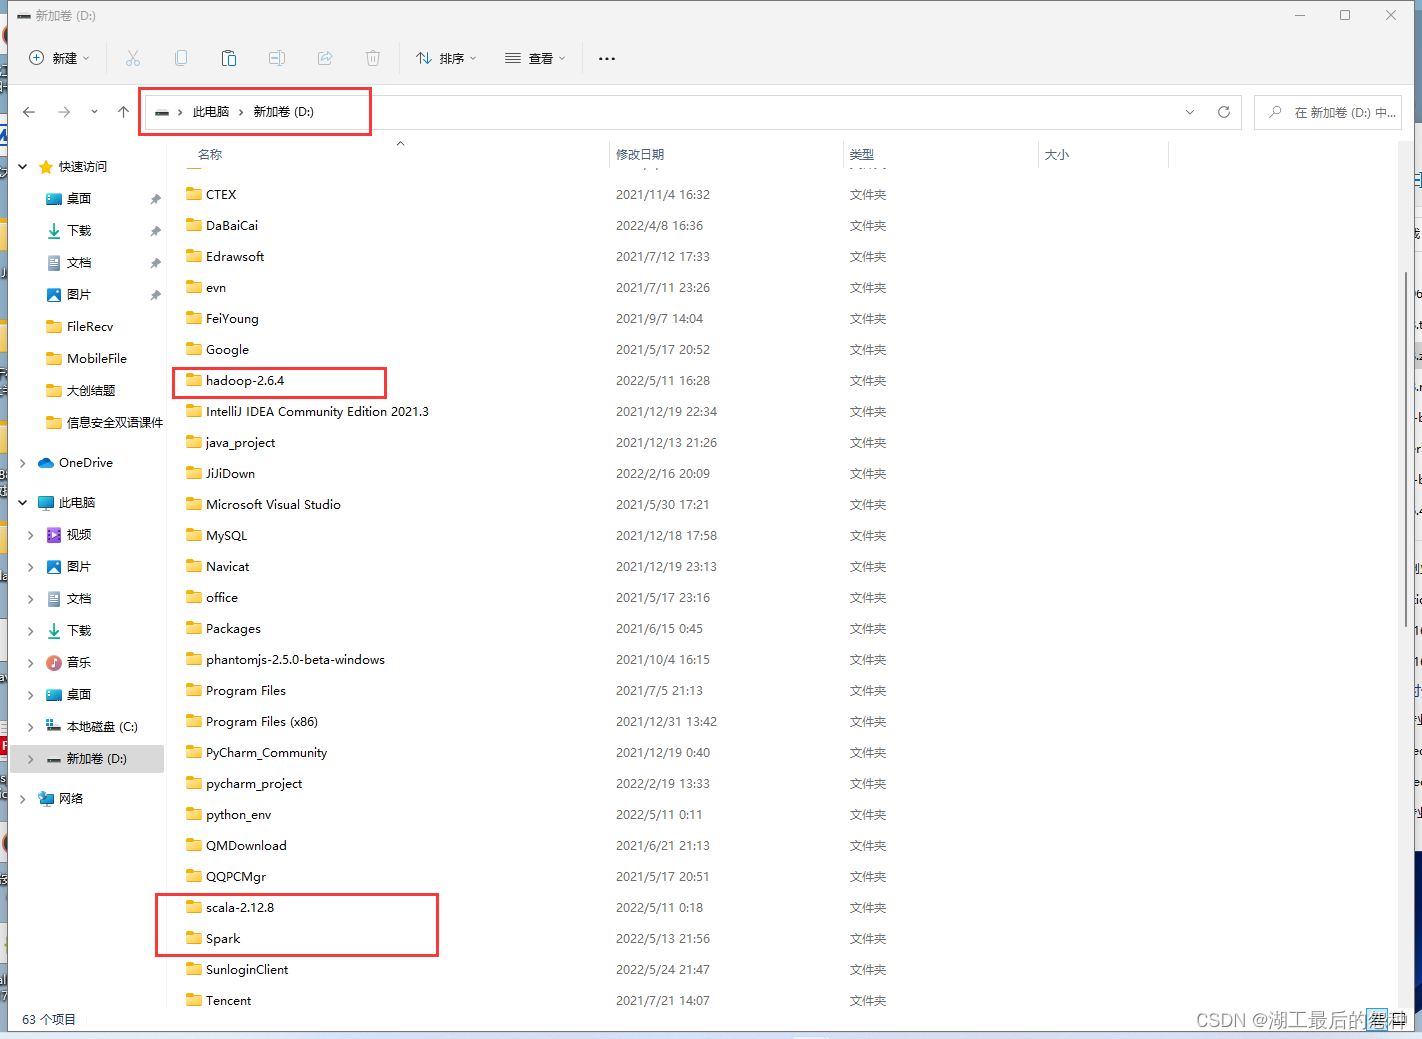Select 本地磁盘 (C:) drive
Image resolution: width=1422 pixels, height=1039 pixels.
coord(102,727)
